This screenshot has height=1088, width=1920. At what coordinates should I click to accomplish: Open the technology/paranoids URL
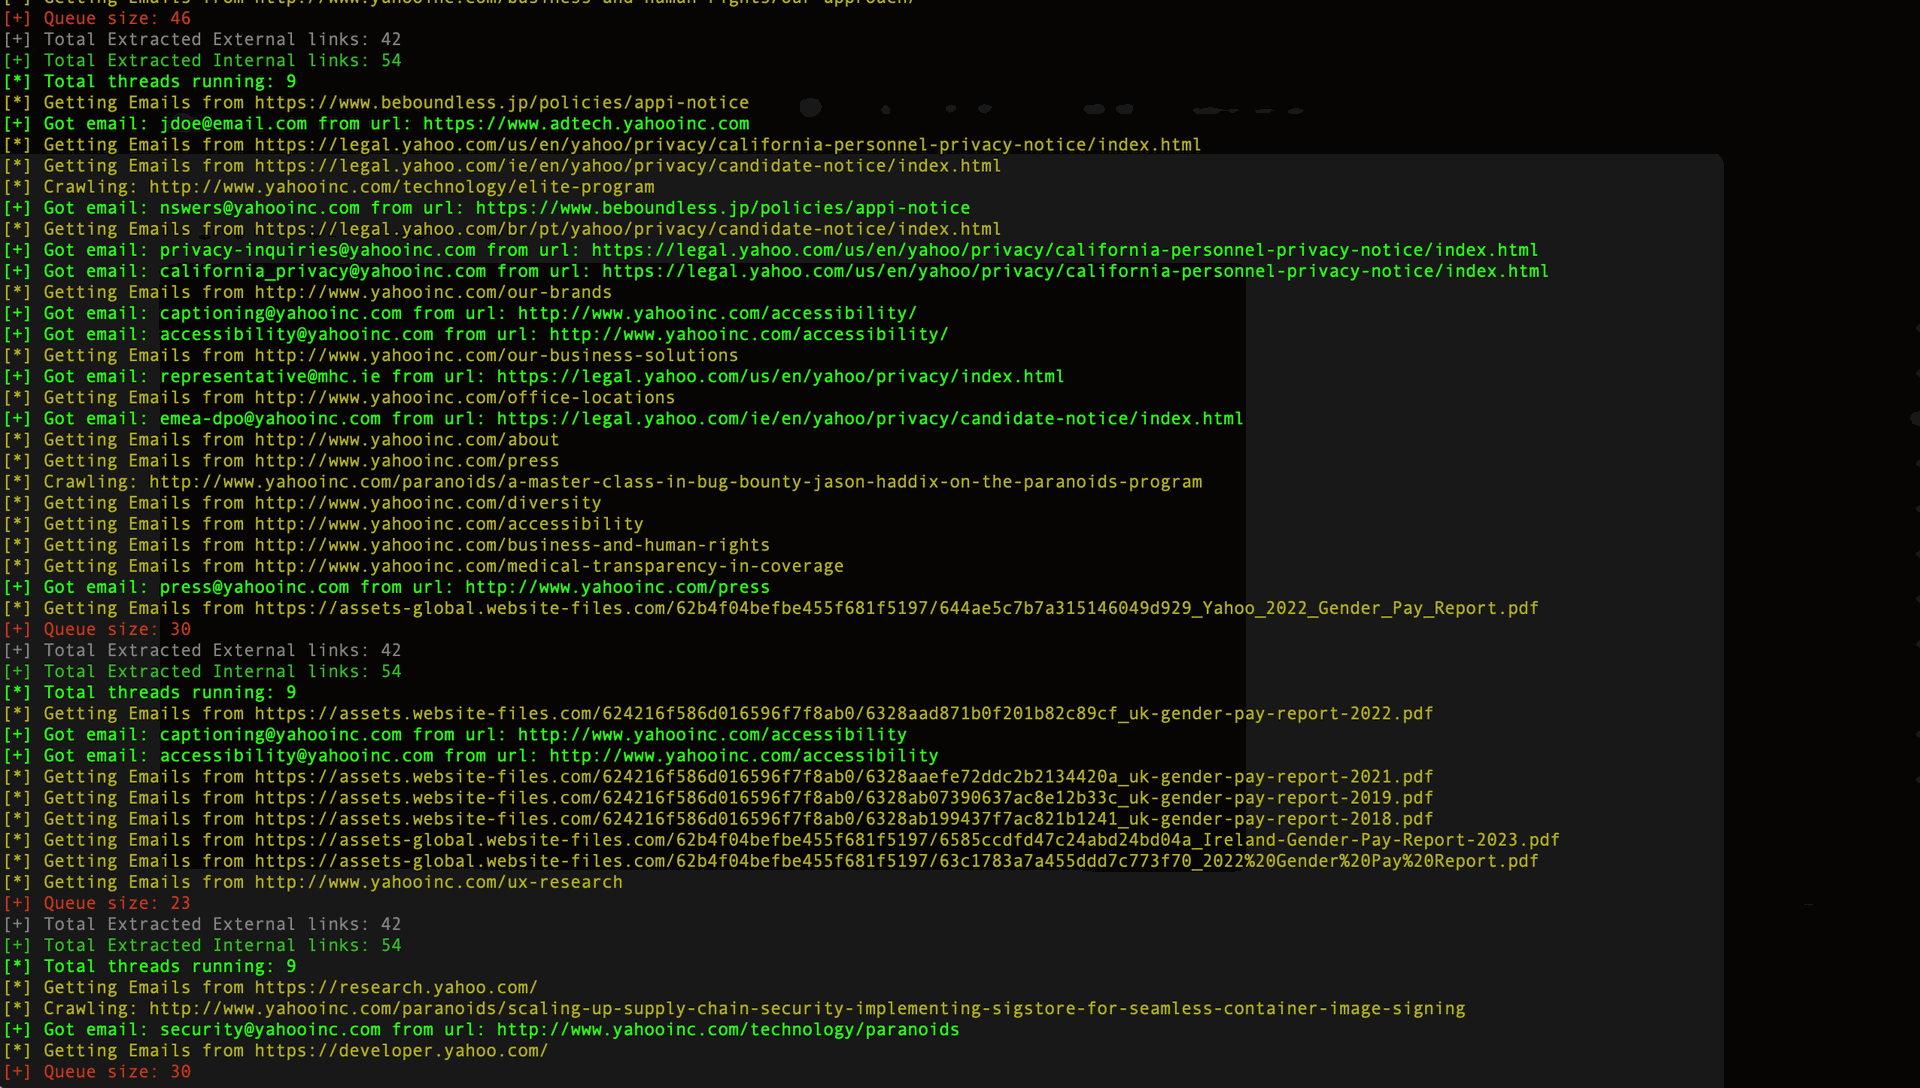point(728,1030)
